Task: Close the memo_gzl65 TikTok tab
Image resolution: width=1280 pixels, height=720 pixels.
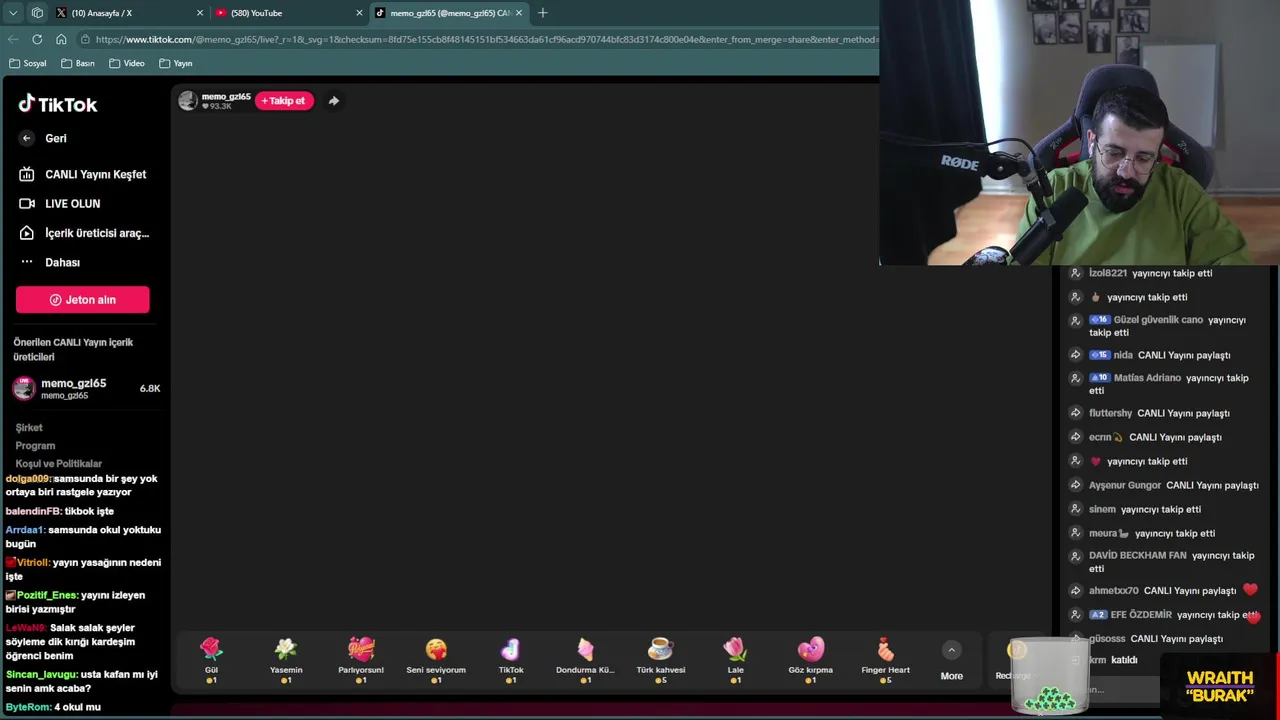Action: pyautogui.click(x=518, y=13)
